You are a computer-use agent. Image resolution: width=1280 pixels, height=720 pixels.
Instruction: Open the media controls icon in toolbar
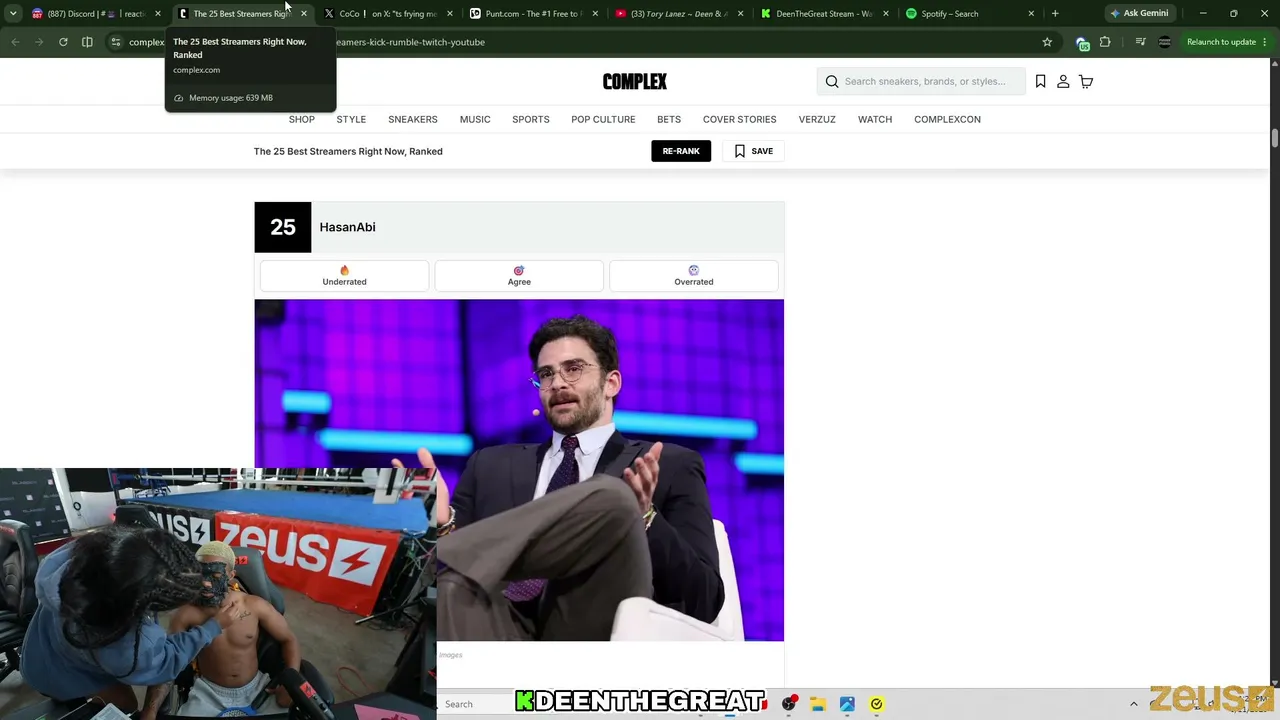[1140, 42]
